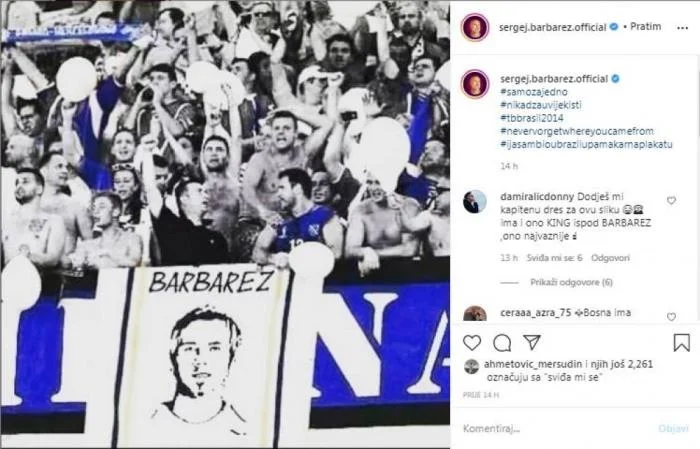Image resolution: width=700 pixels, height=449 pixels.
Task: Open damiralicdonny's profile picture
Action: point(475,201)
